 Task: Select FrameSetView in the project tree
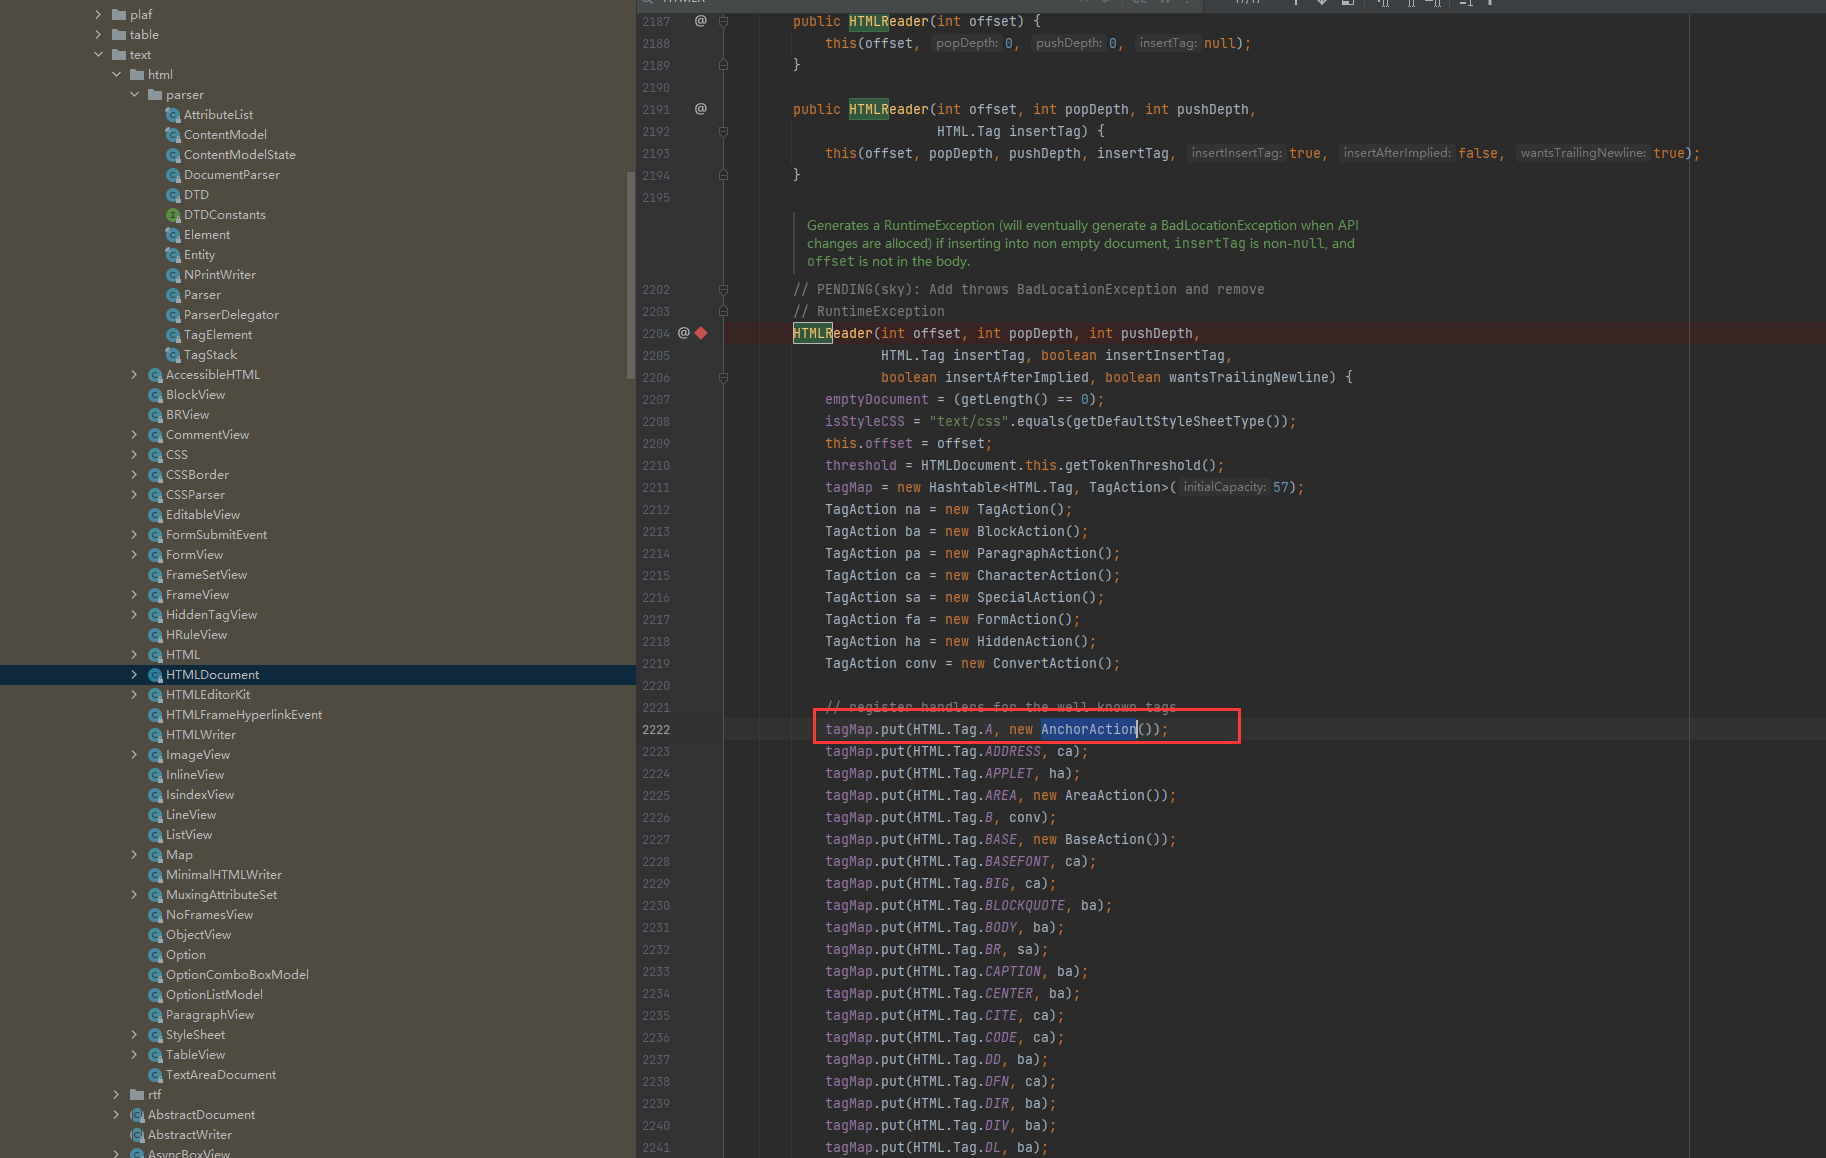pos(206,575)
